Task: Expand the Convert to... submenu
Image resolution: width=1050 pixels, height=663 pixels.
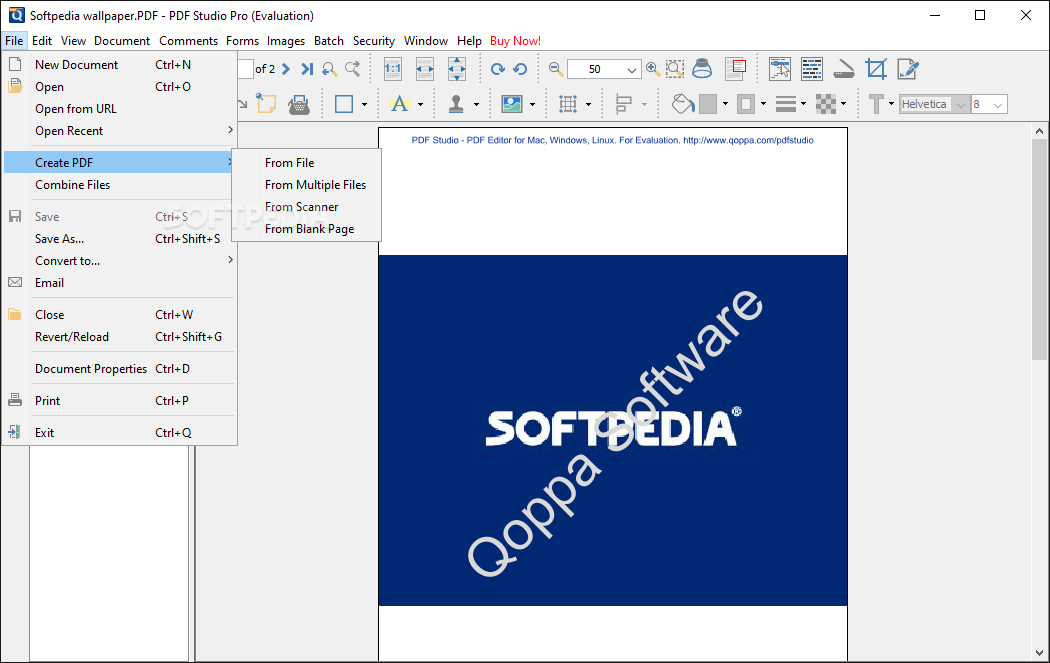Action: 120,261
